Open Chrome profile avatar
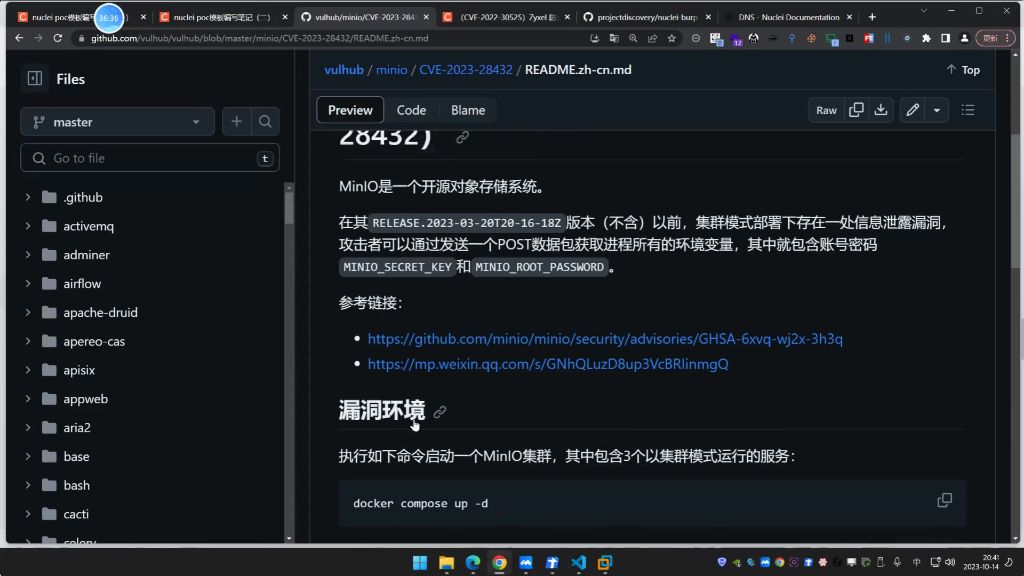Viewport: 1024px width, 576px height. pyautogui.click(x=964, y=39)
